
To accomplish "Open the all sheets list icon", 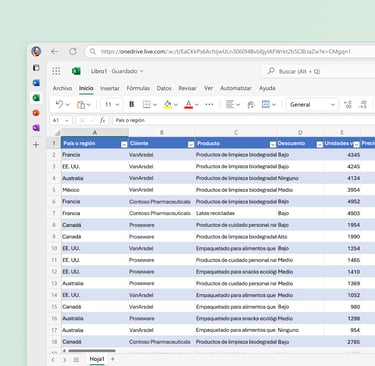I will 76,359.
